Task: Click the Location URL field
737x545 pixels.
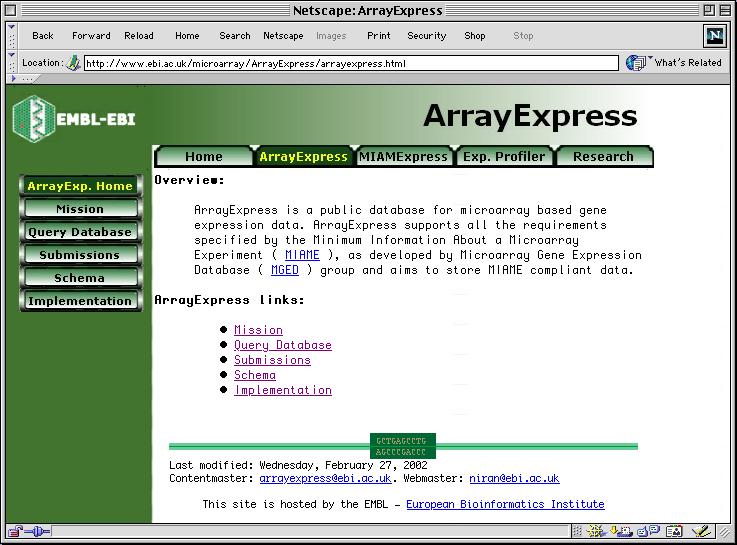Action: coord(351,63)
